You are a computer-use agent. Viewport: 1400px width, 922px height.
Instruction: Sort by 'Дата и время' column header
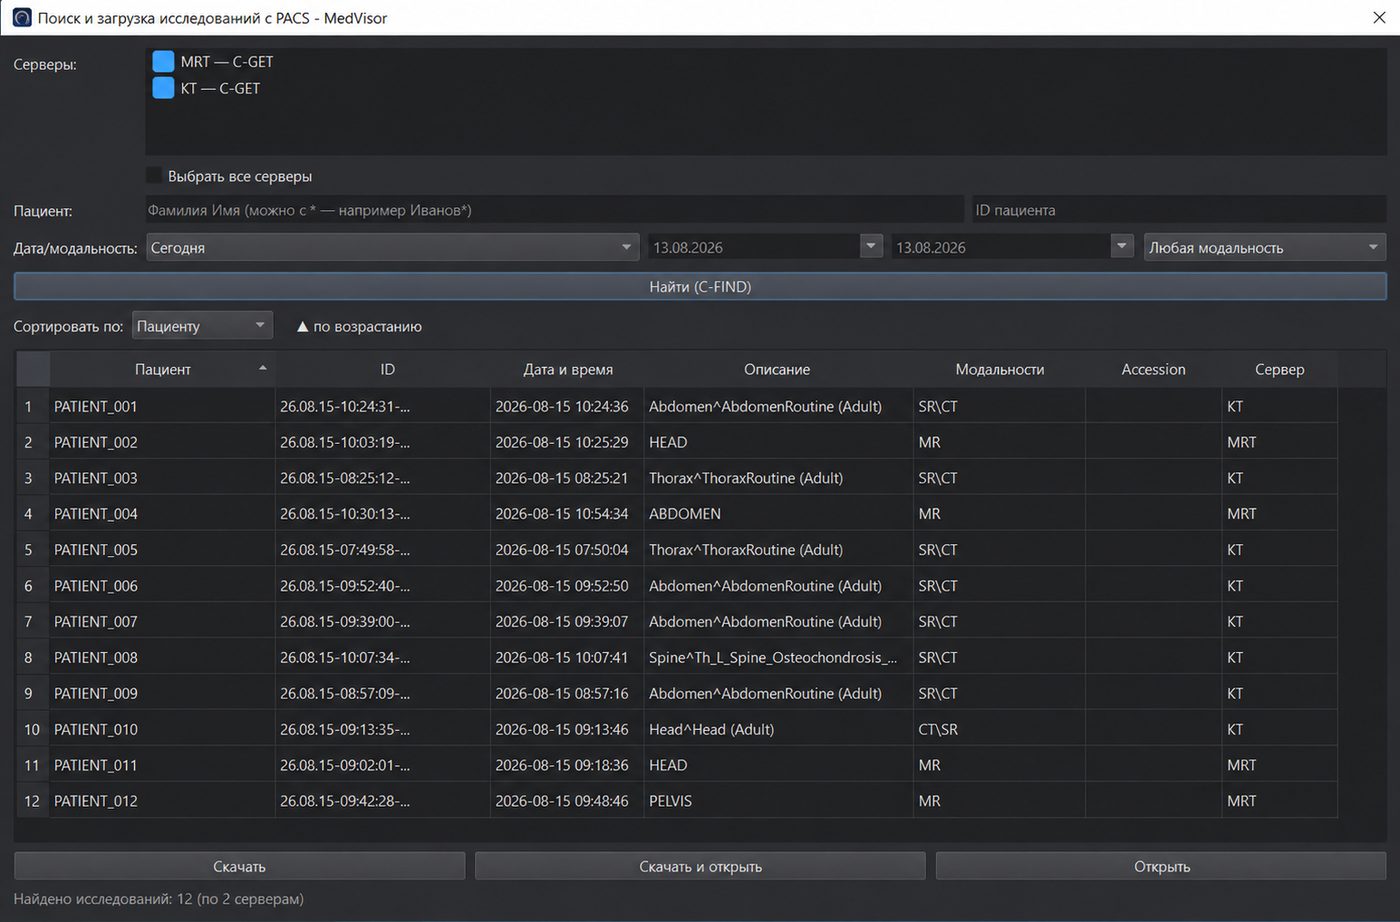point(568,369)
